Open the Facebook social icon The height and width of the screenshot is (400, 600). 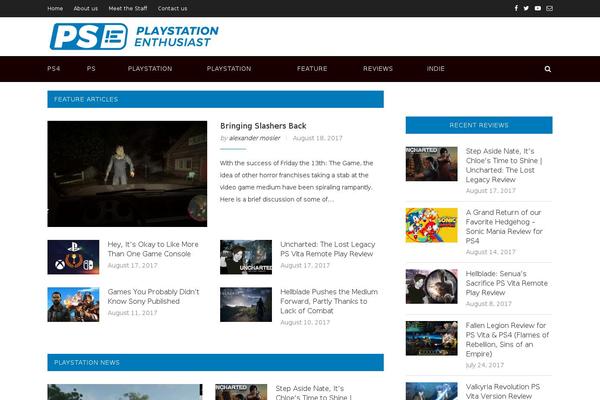coord(516,8)
